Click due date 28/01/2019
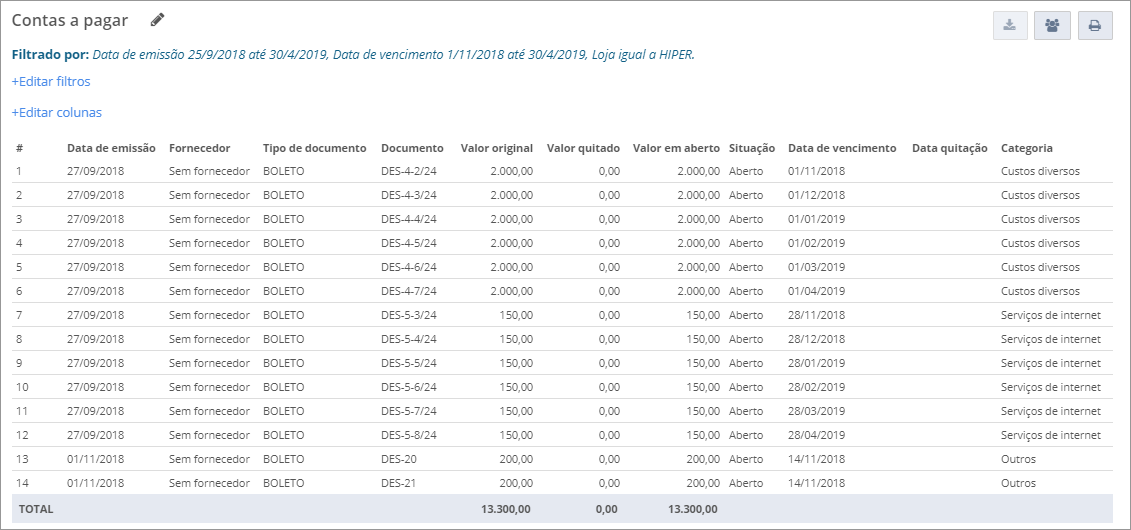Image resolution: width=1131 pixels, height=530 pixels. [816, 363]
